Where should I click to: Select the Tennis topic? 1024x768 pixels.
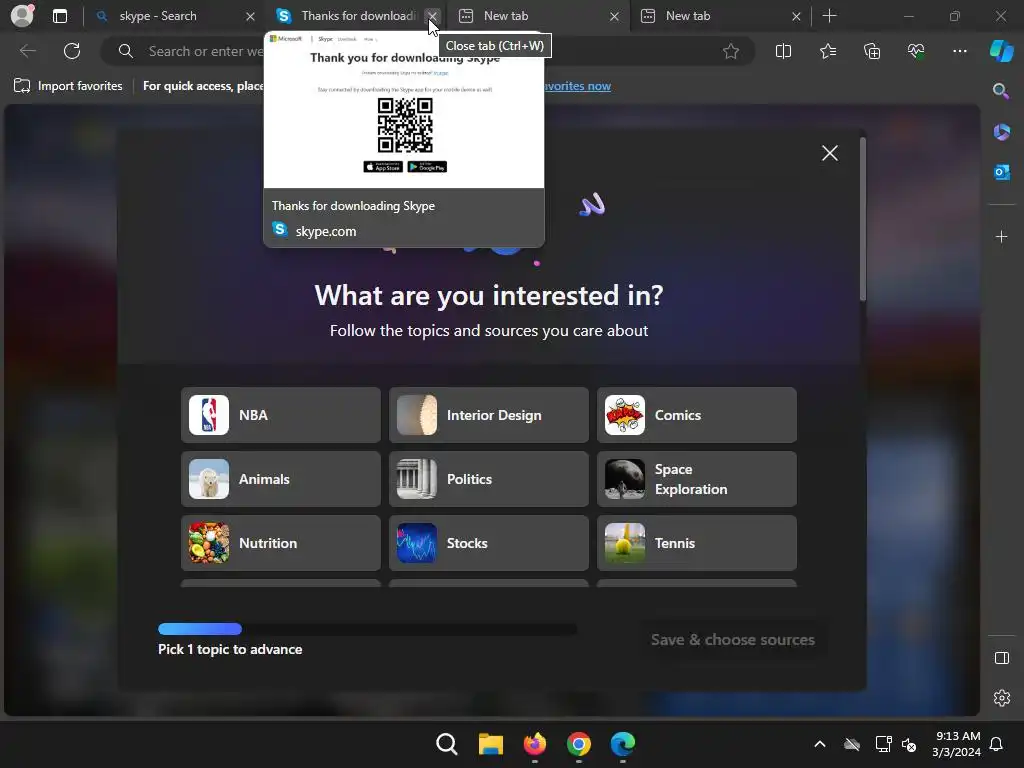pyautogui.click(x=697, y=543)
